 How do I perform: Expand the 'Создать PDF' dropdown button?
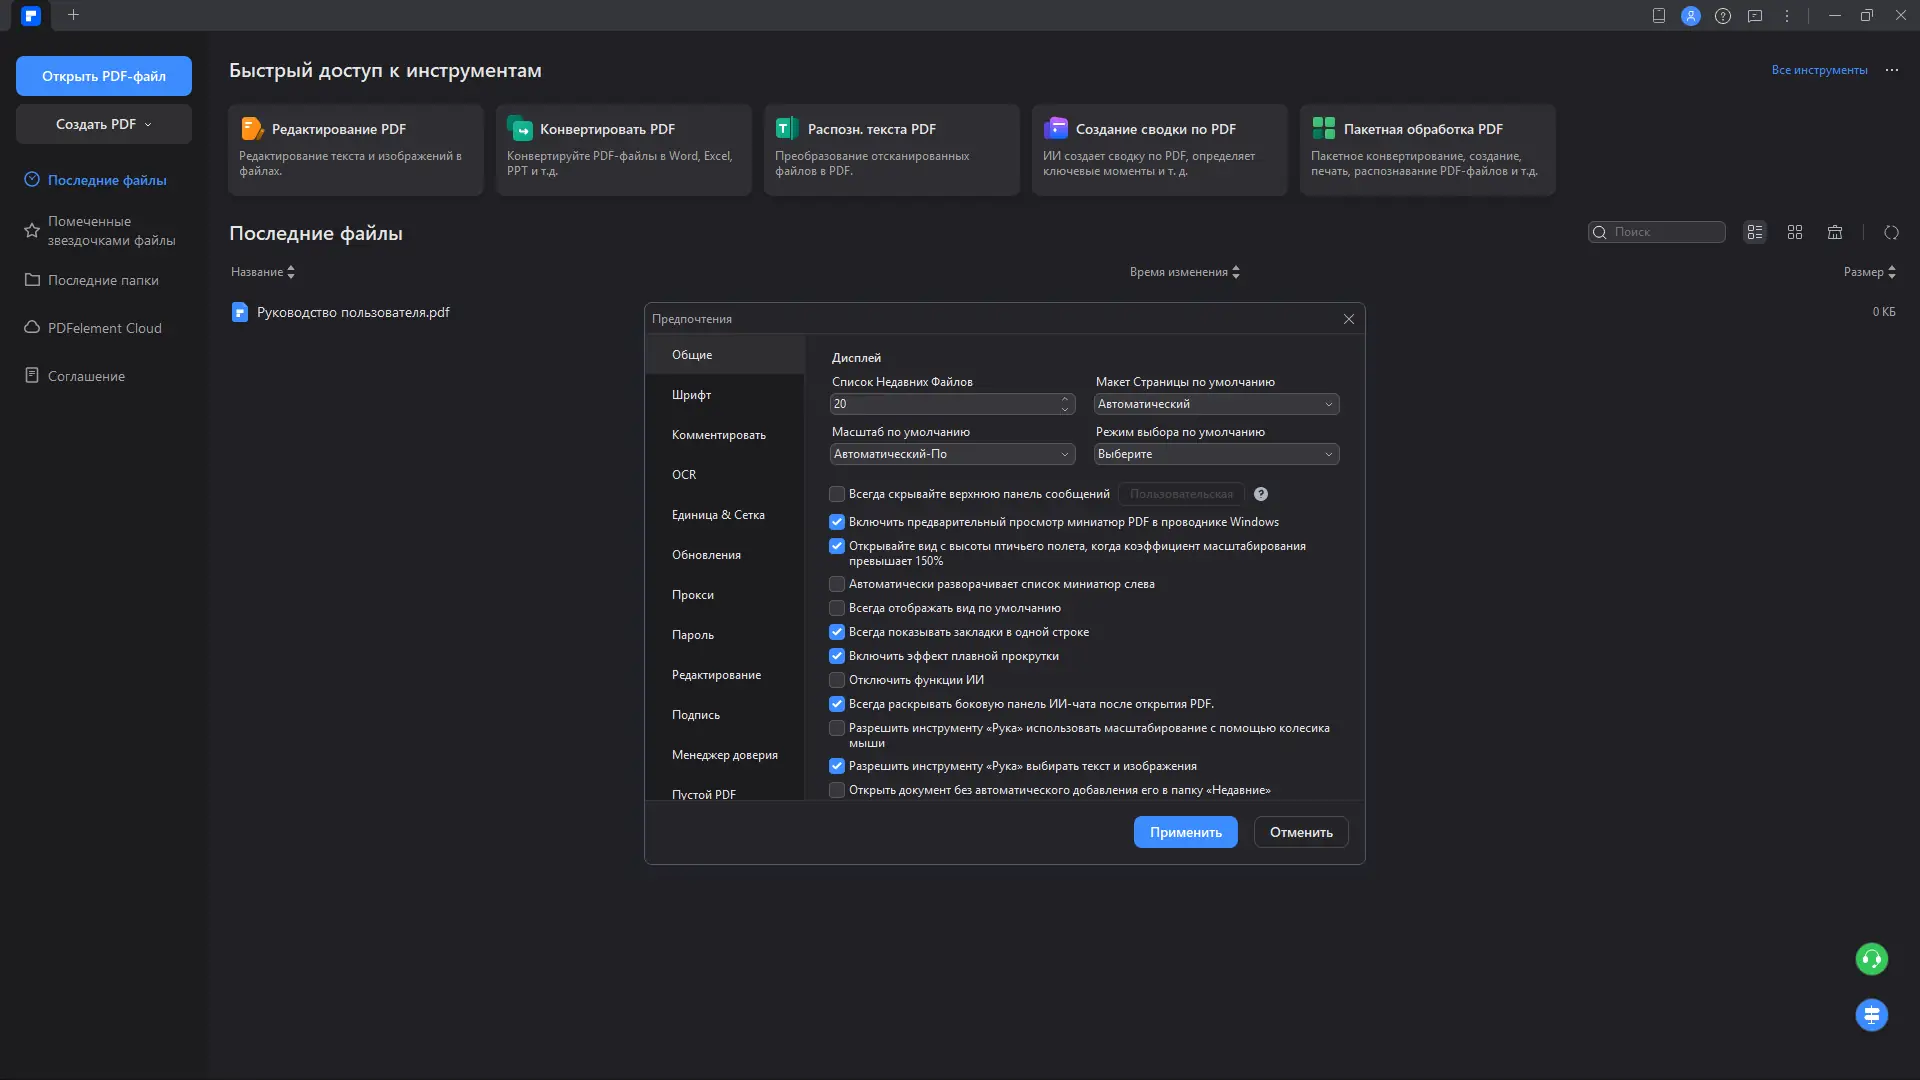coord(104,124)
